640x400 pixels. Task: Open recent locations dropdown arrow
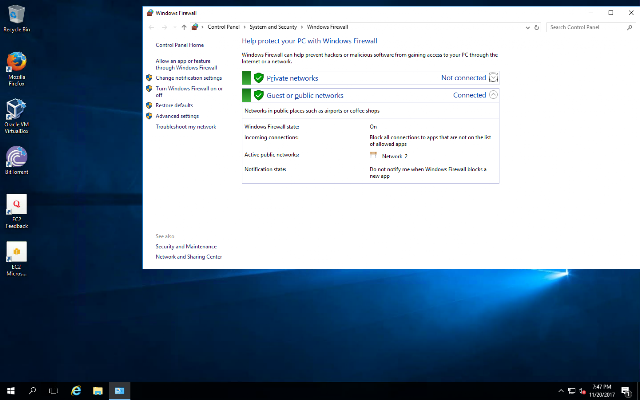pyautogui.click(x=174, y=27)
